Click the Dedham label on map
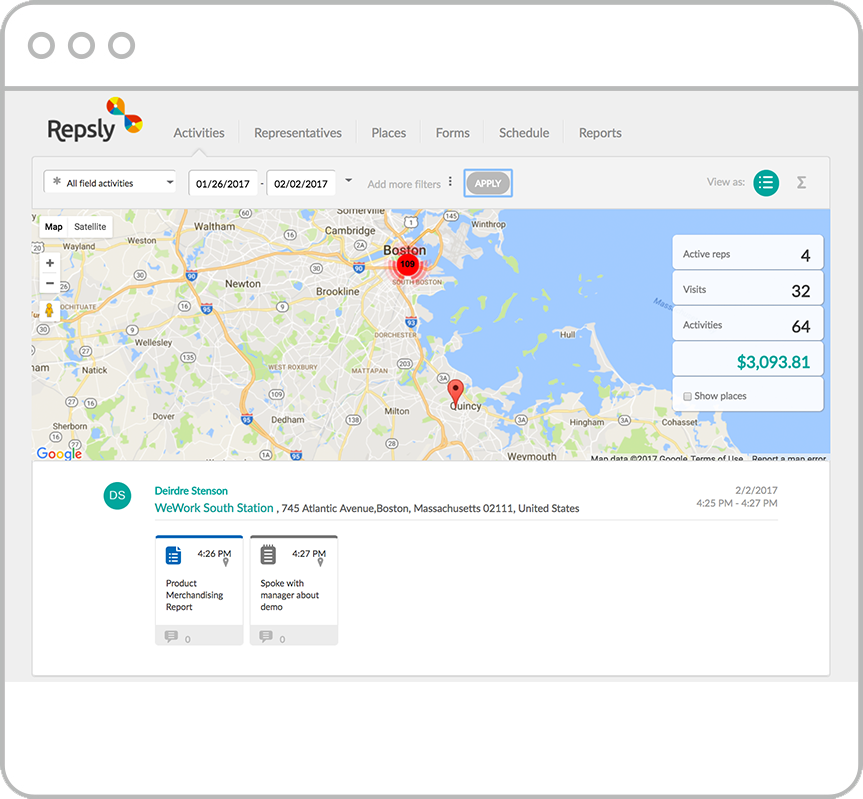The image size is (863, 799). tap(287, 419)
